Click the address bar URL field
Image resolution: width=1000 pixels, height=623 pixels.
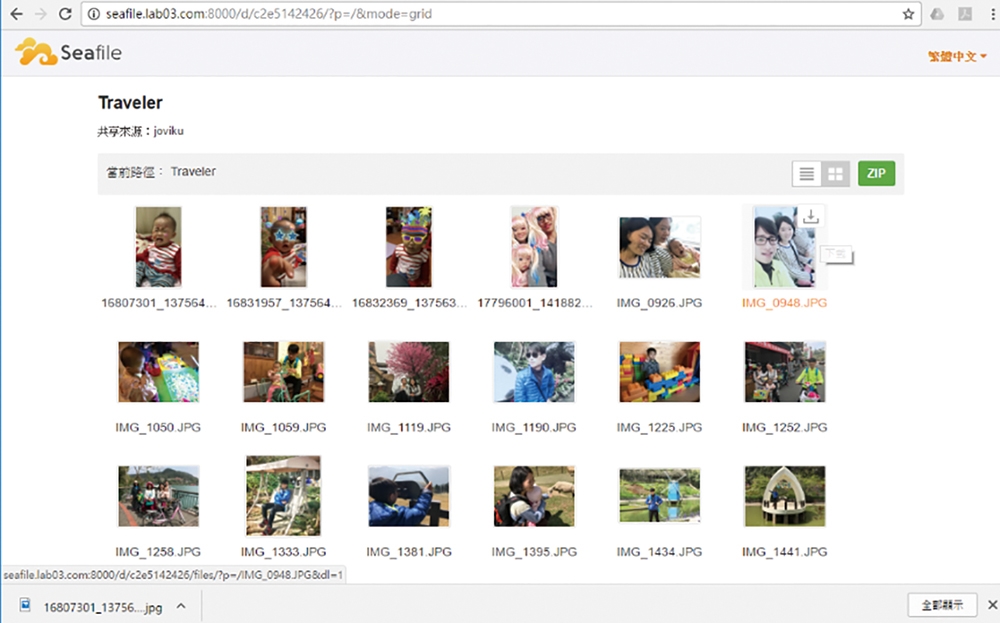coord(501,14)
